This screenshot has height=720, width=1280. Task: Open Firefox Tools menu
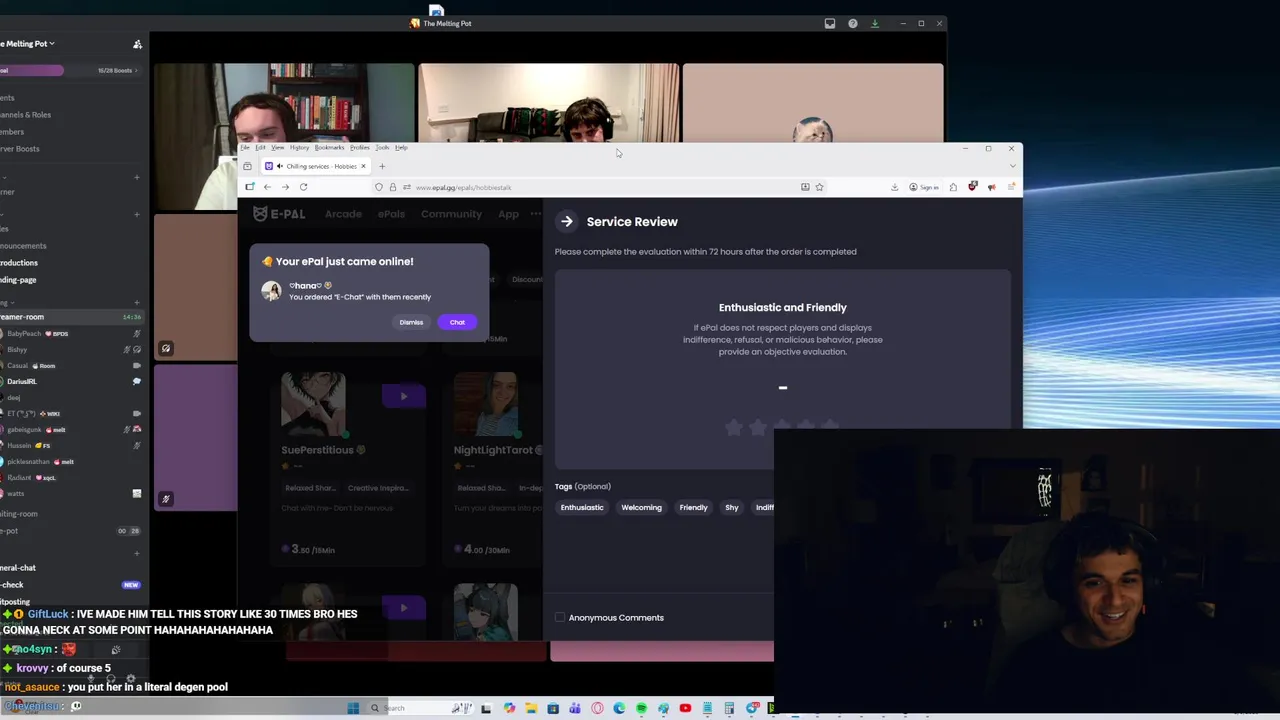382,147
